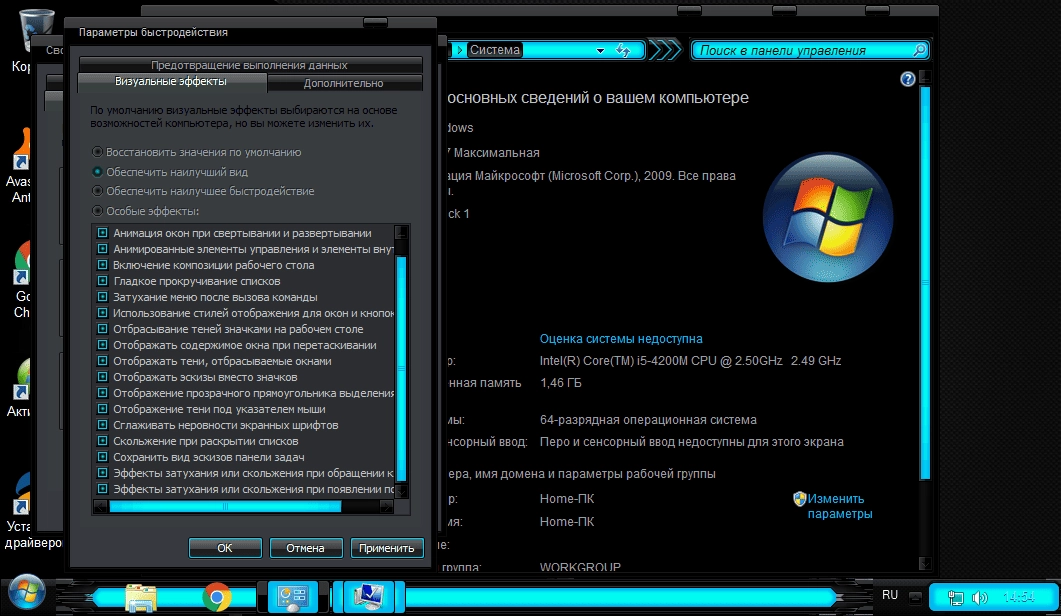Click effects list scroll-up arrow
This screenshot has width=1061, height=616.
tap(401, 232)
